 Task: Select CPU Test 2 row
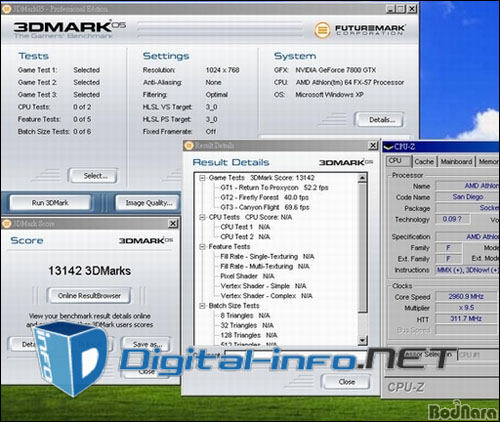coord(245,237)
